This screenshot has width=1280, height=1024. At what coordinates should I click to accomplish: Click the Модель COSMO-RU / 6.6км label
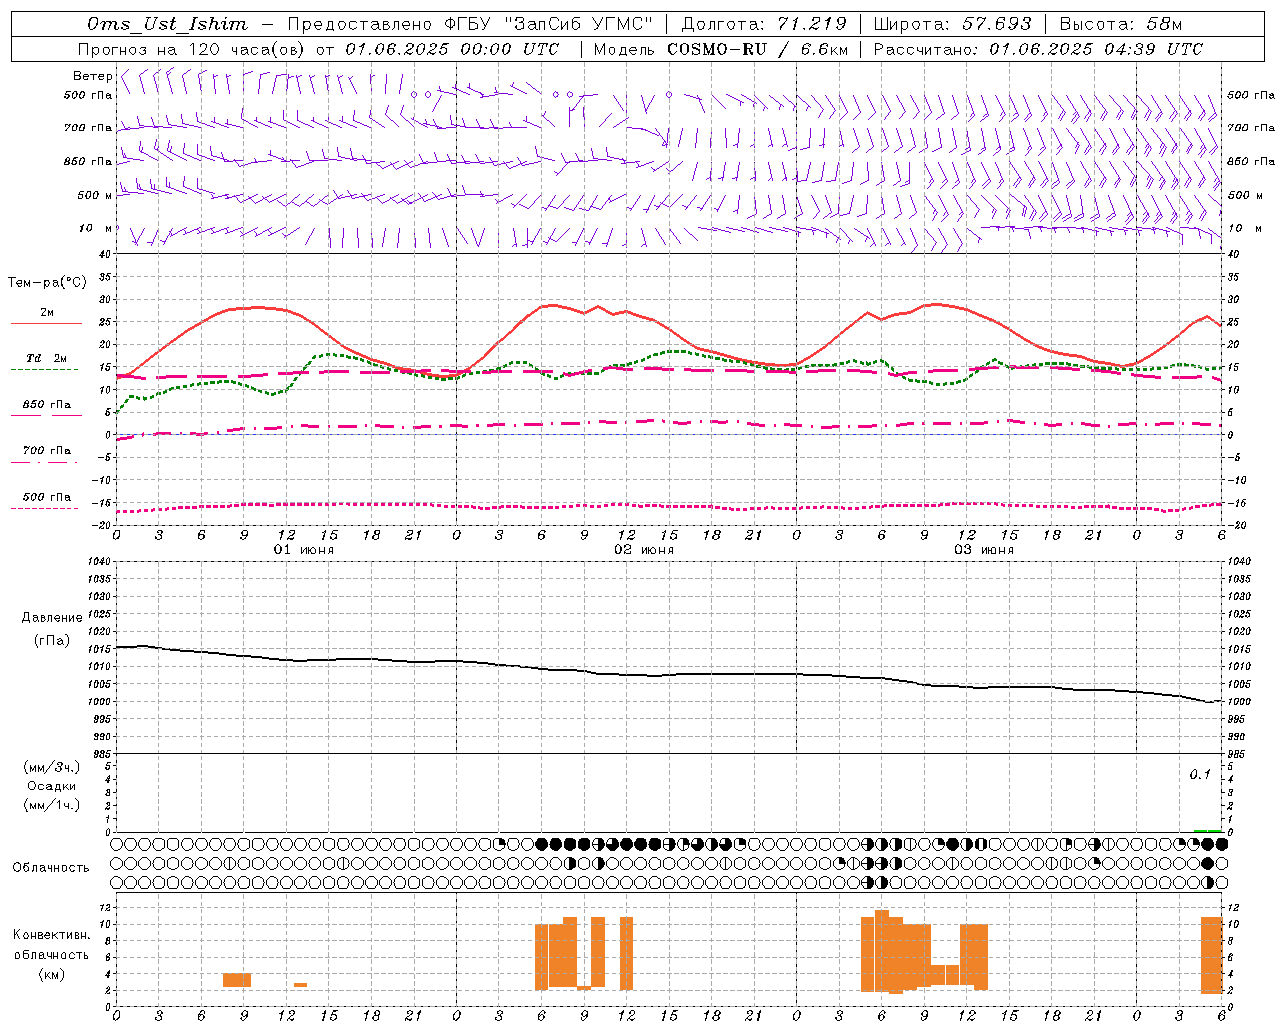click(x=721, y=49)
